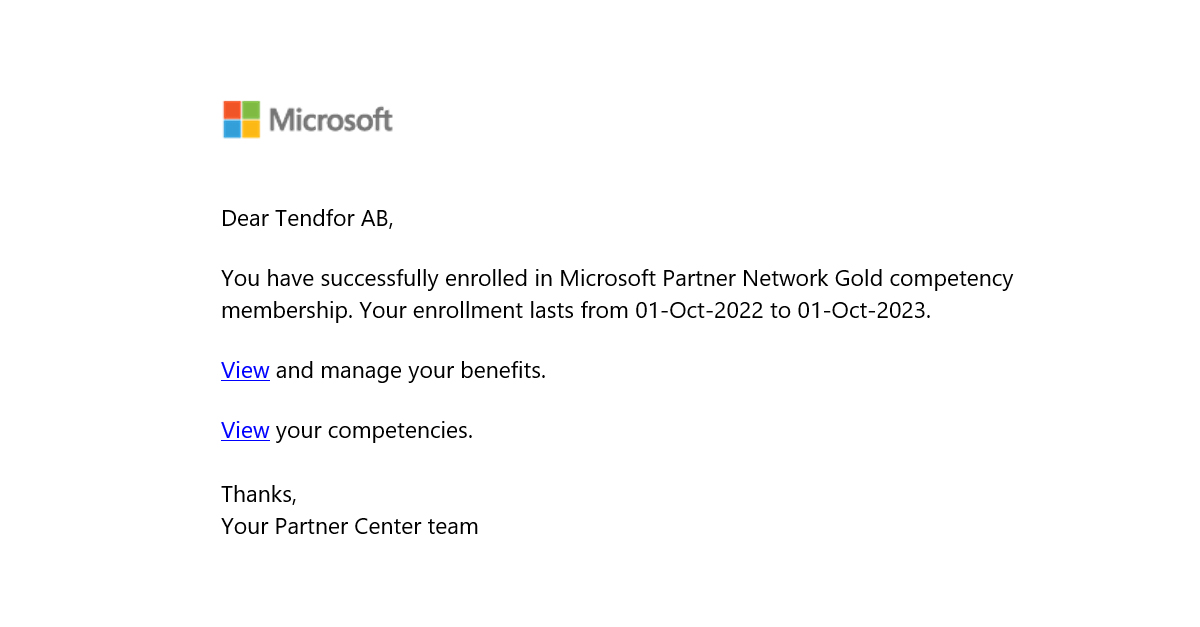Click the 'Your Partner Center team' signature
The image size is (1200, 627).
point(350,526)
